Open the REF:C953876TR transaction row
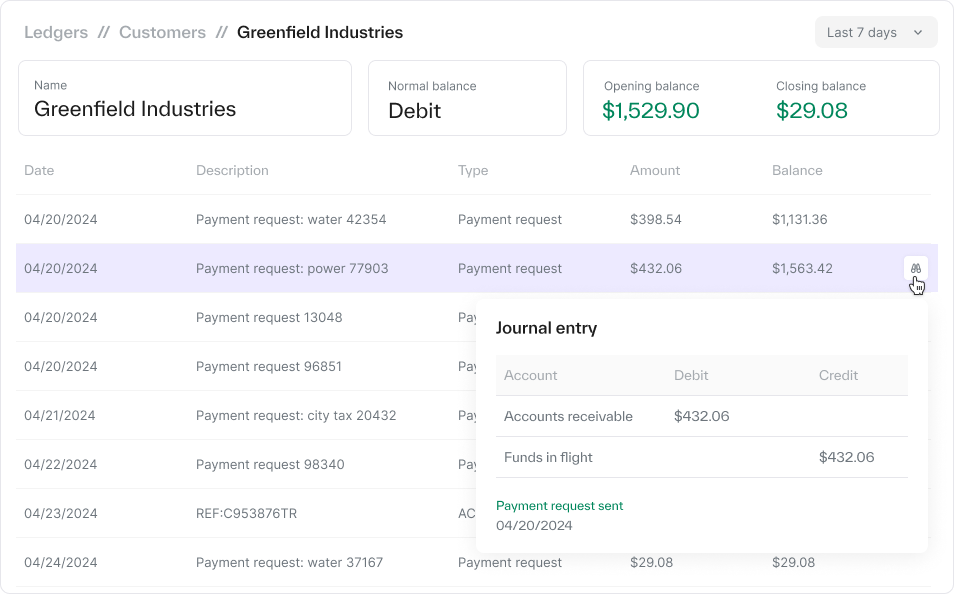954x594 pixels. (x=246, y=513)
